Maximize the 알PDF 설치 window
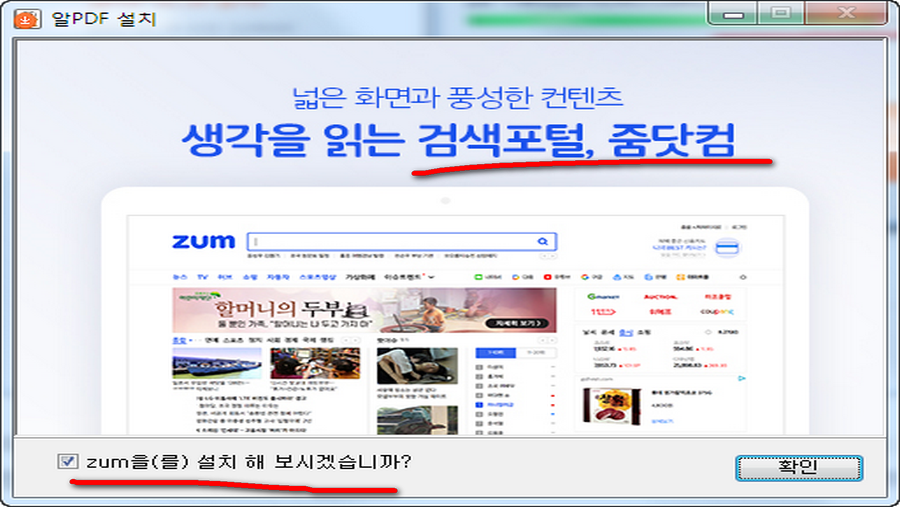 781,13
